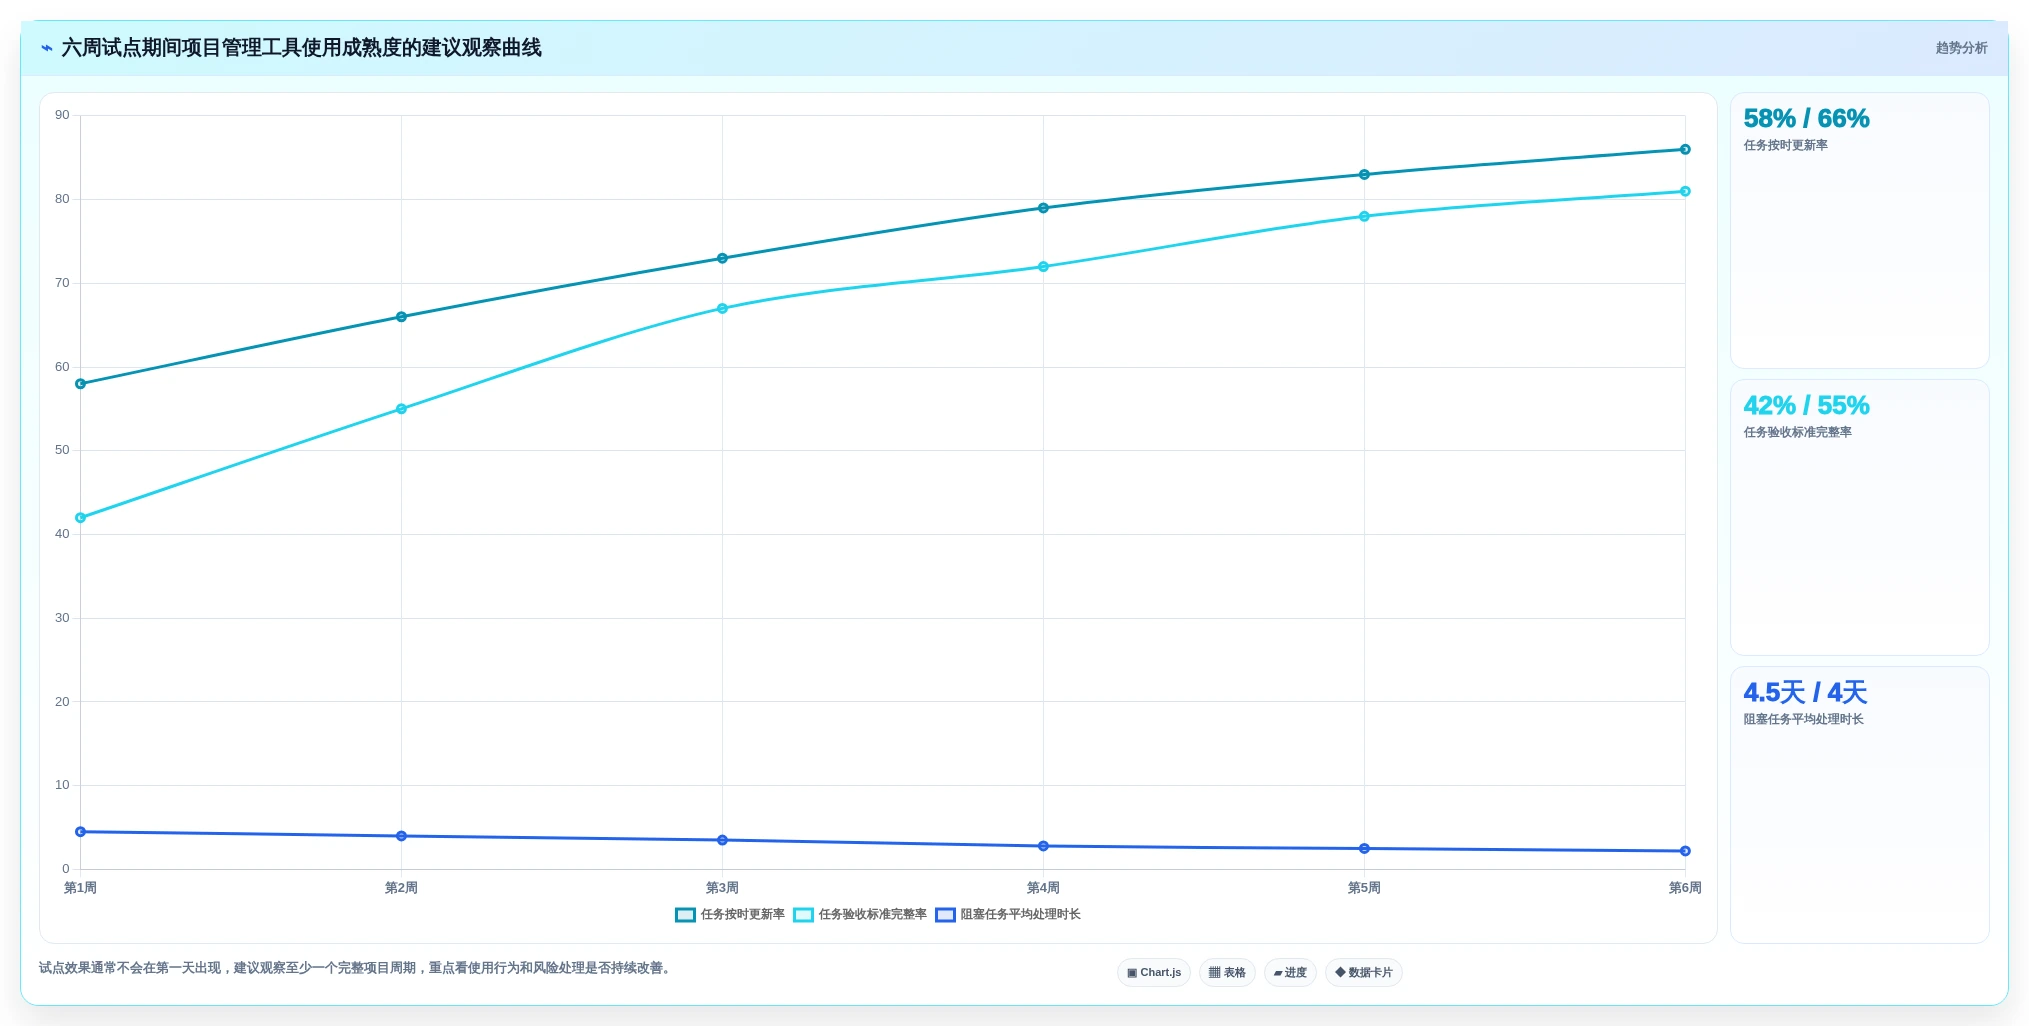Click the week 4 point on the blue line

click(x=1043, y=846)
